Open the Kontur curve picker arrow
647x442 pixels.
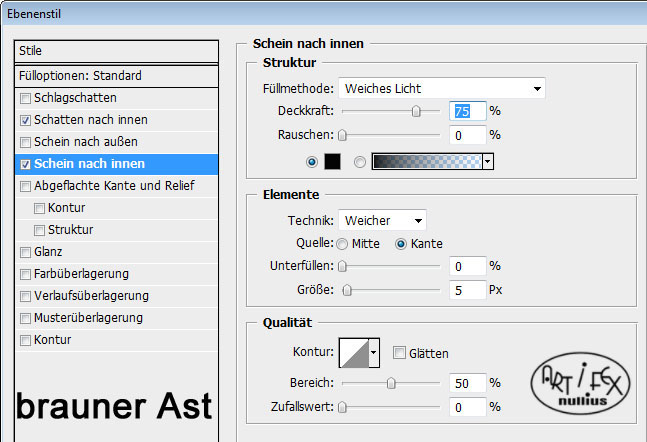coord(374,352)
